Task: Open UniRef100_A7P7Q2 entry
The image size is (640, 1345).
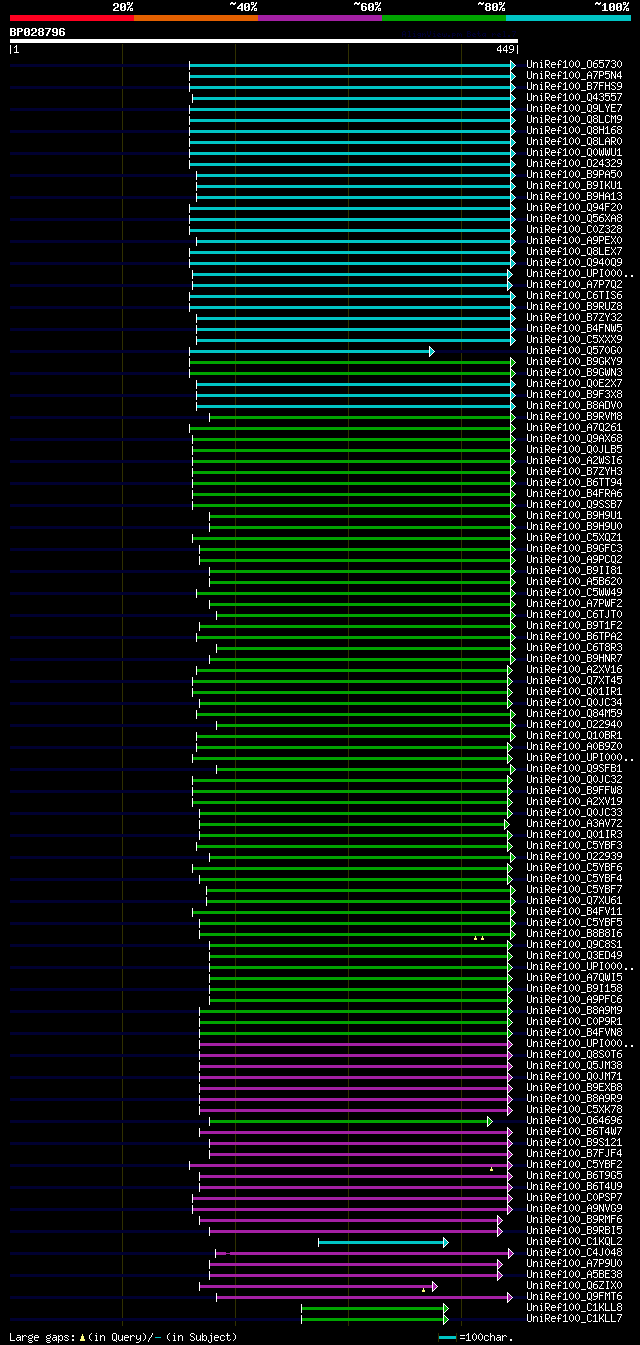Action: click(575, 284)
